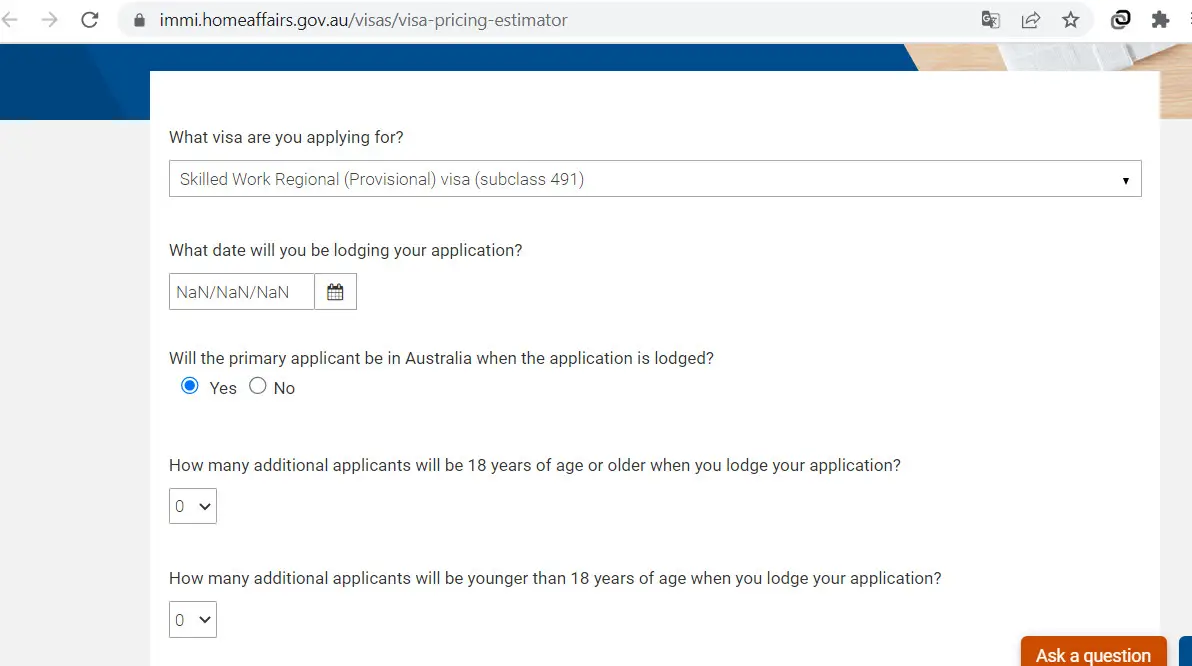Screen dimensions: 1192x666
Task: Click the URL in the address bar
Action: click(363, 21)
